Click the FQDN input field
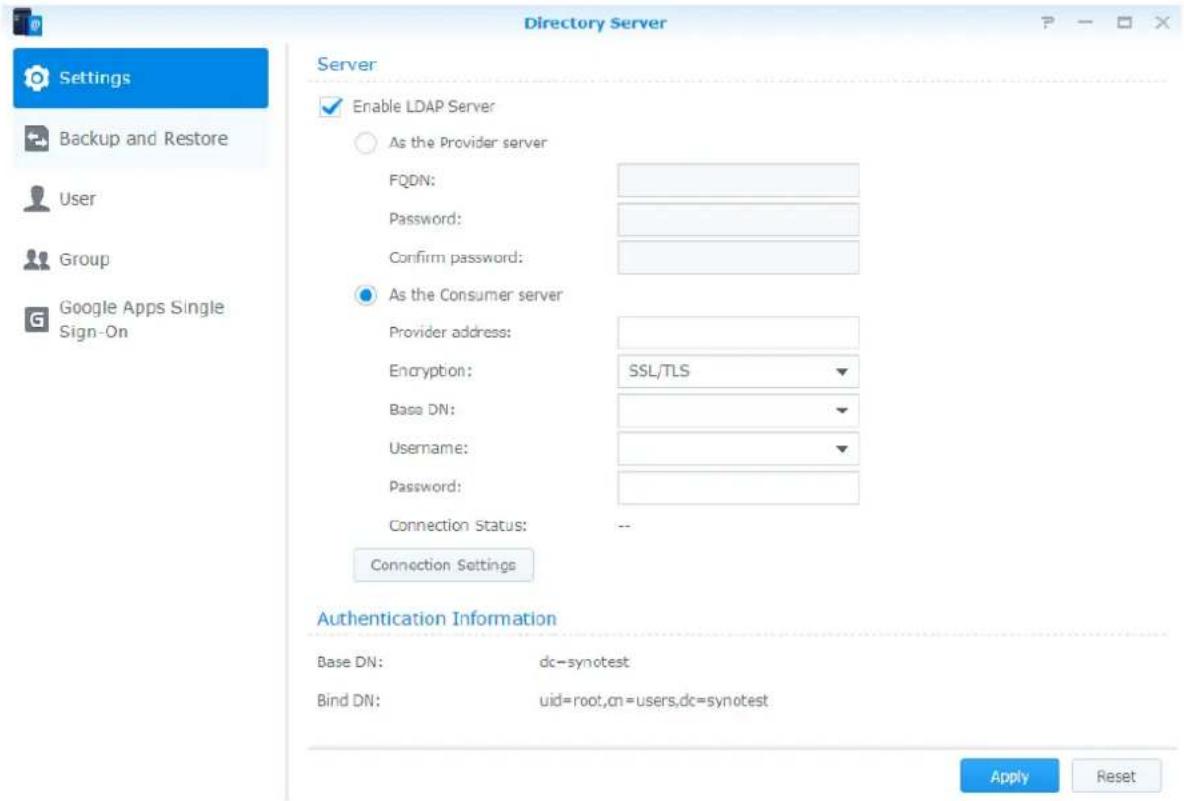This screenshot has height=801, width=1184. coord(738,180)
